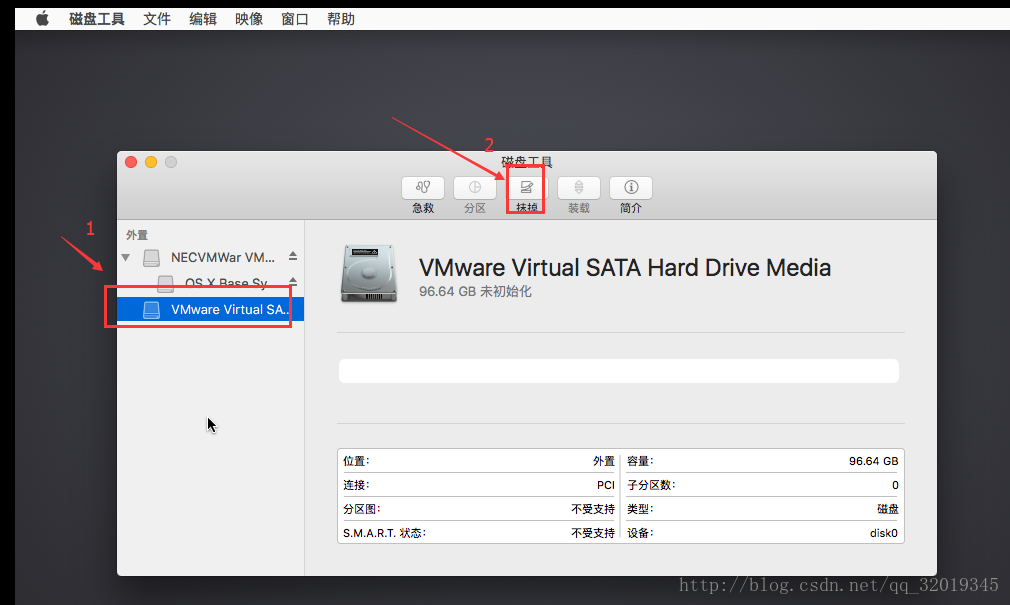
Task: Click the VMware Virtual SA drive icon
Action: click(x=151, y=310)
